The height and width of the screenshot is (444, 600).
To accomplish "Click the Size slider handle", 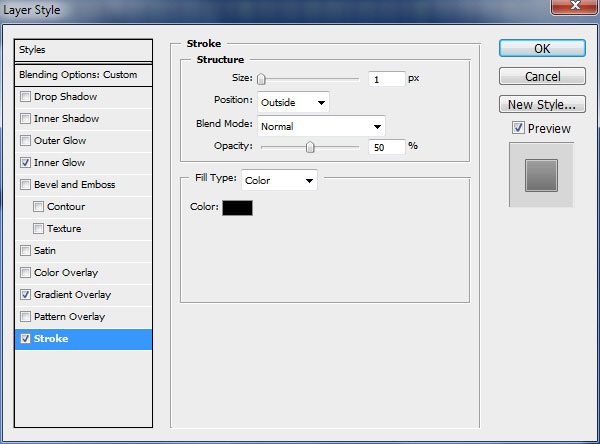I will tap(261, 79).
